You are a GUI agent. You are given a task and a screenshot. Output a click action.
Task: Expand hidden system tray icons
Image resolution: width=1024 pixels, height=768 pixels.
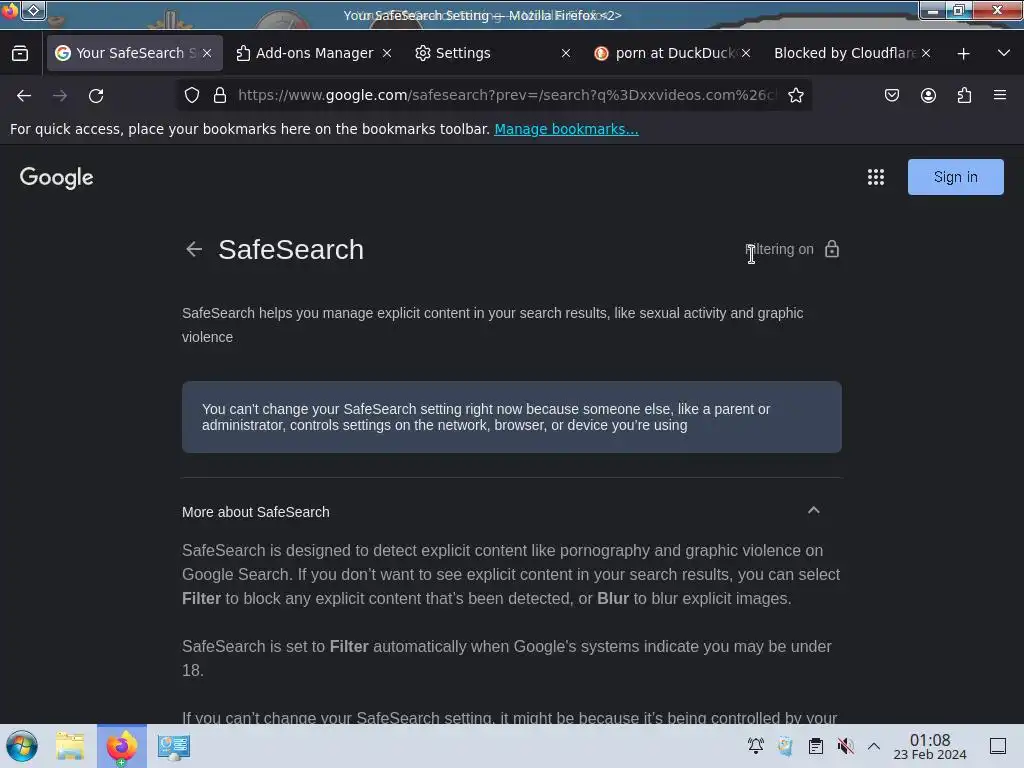tap(874, 746)
